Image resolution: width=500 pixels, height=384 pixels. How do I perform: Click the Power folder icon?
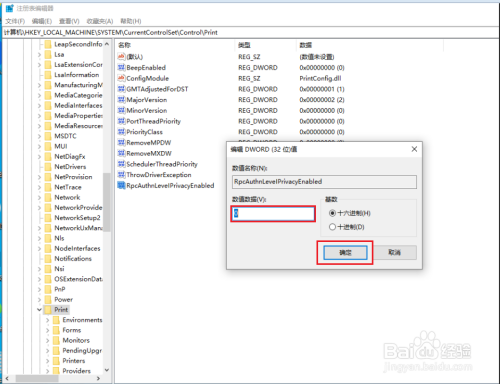pyautogui.click(x=48, y=299)
